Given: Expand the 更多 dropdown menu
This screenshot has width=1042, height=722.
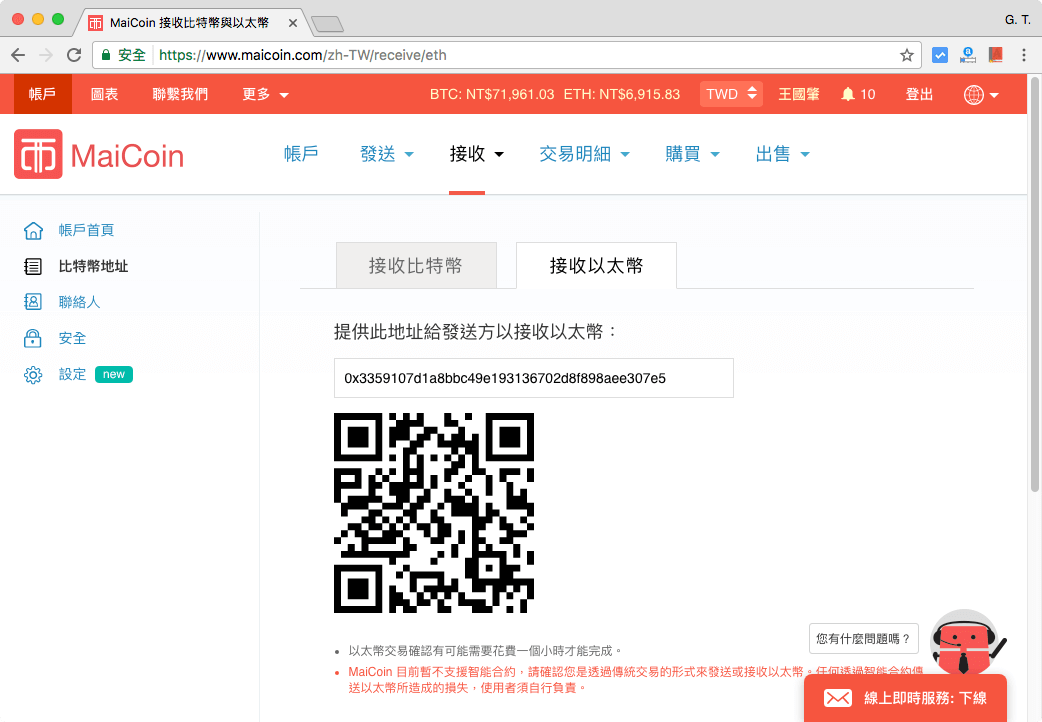Looking at the screenshot, I should tap(265, 94).
